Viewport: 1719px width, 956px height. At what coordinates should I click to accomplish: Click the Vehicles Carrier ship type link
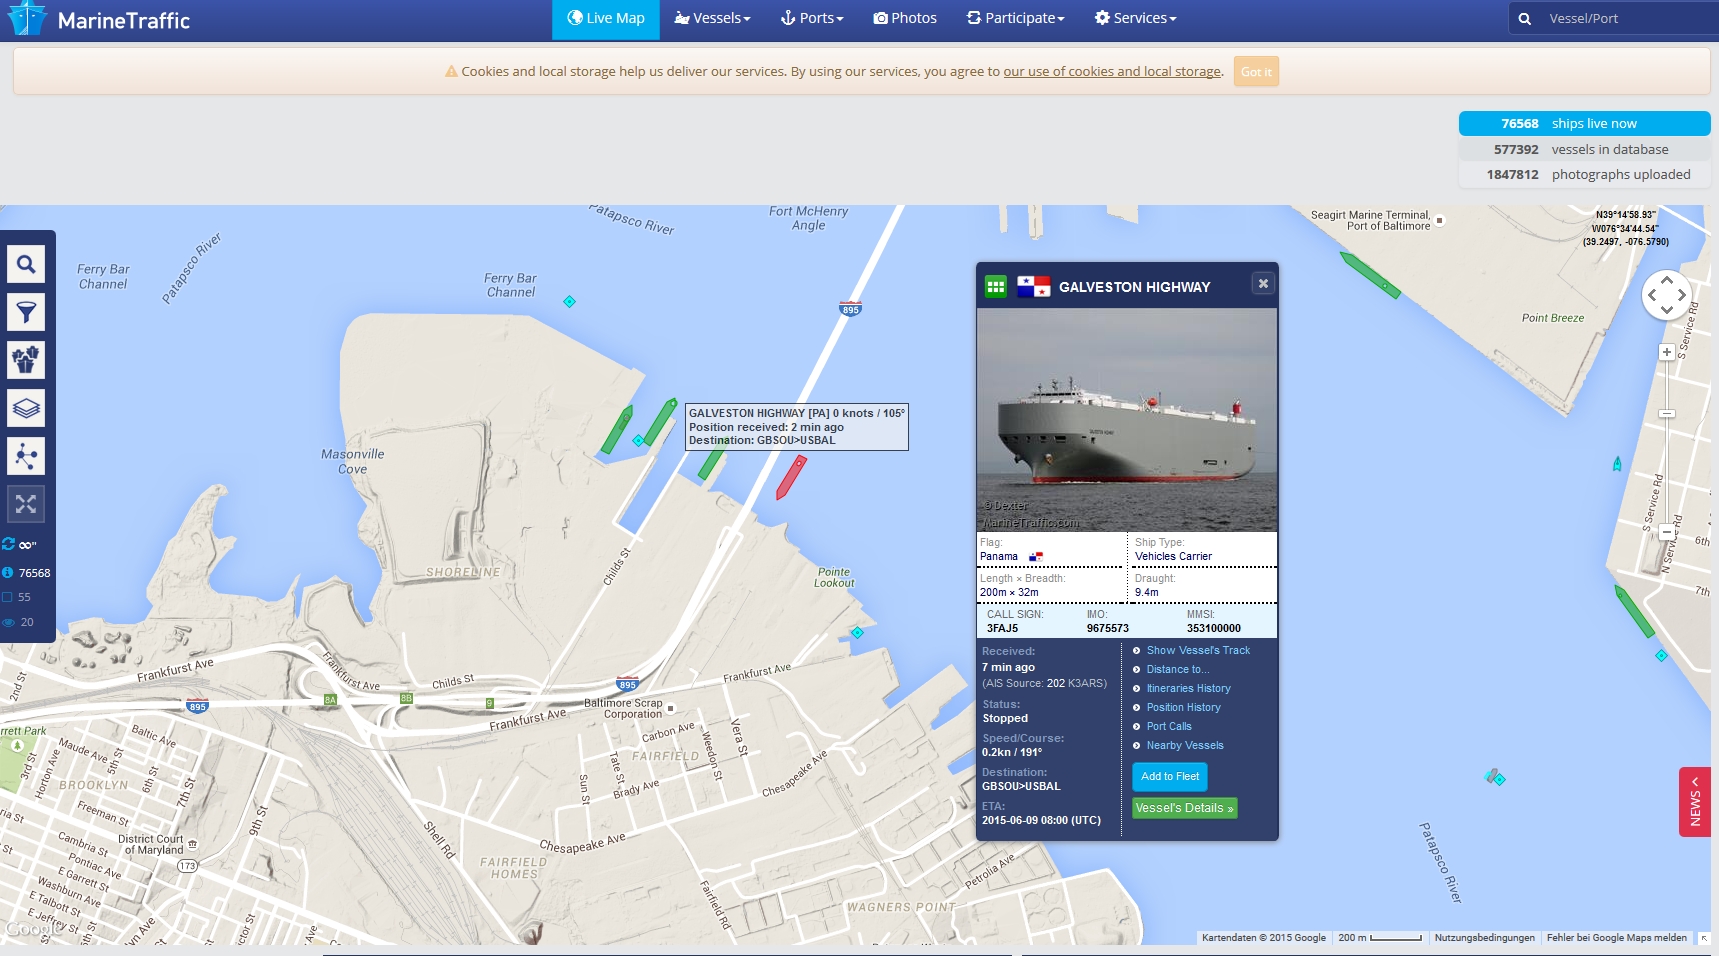[x=1173, y=557]
